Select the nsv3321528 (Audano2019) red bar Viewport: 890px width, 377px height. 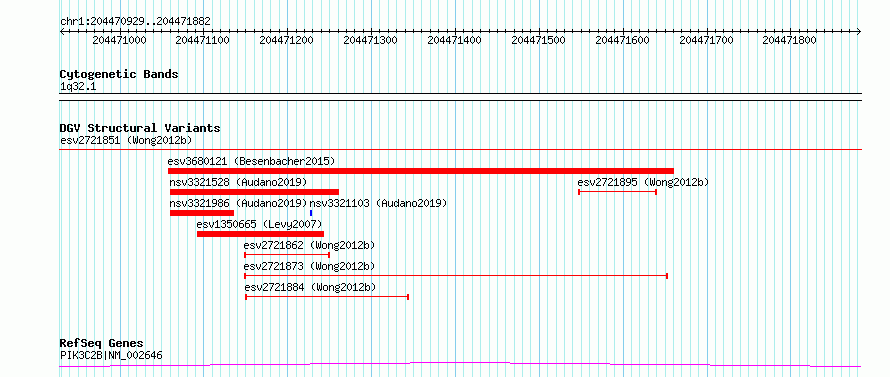(x=254, y=192)
